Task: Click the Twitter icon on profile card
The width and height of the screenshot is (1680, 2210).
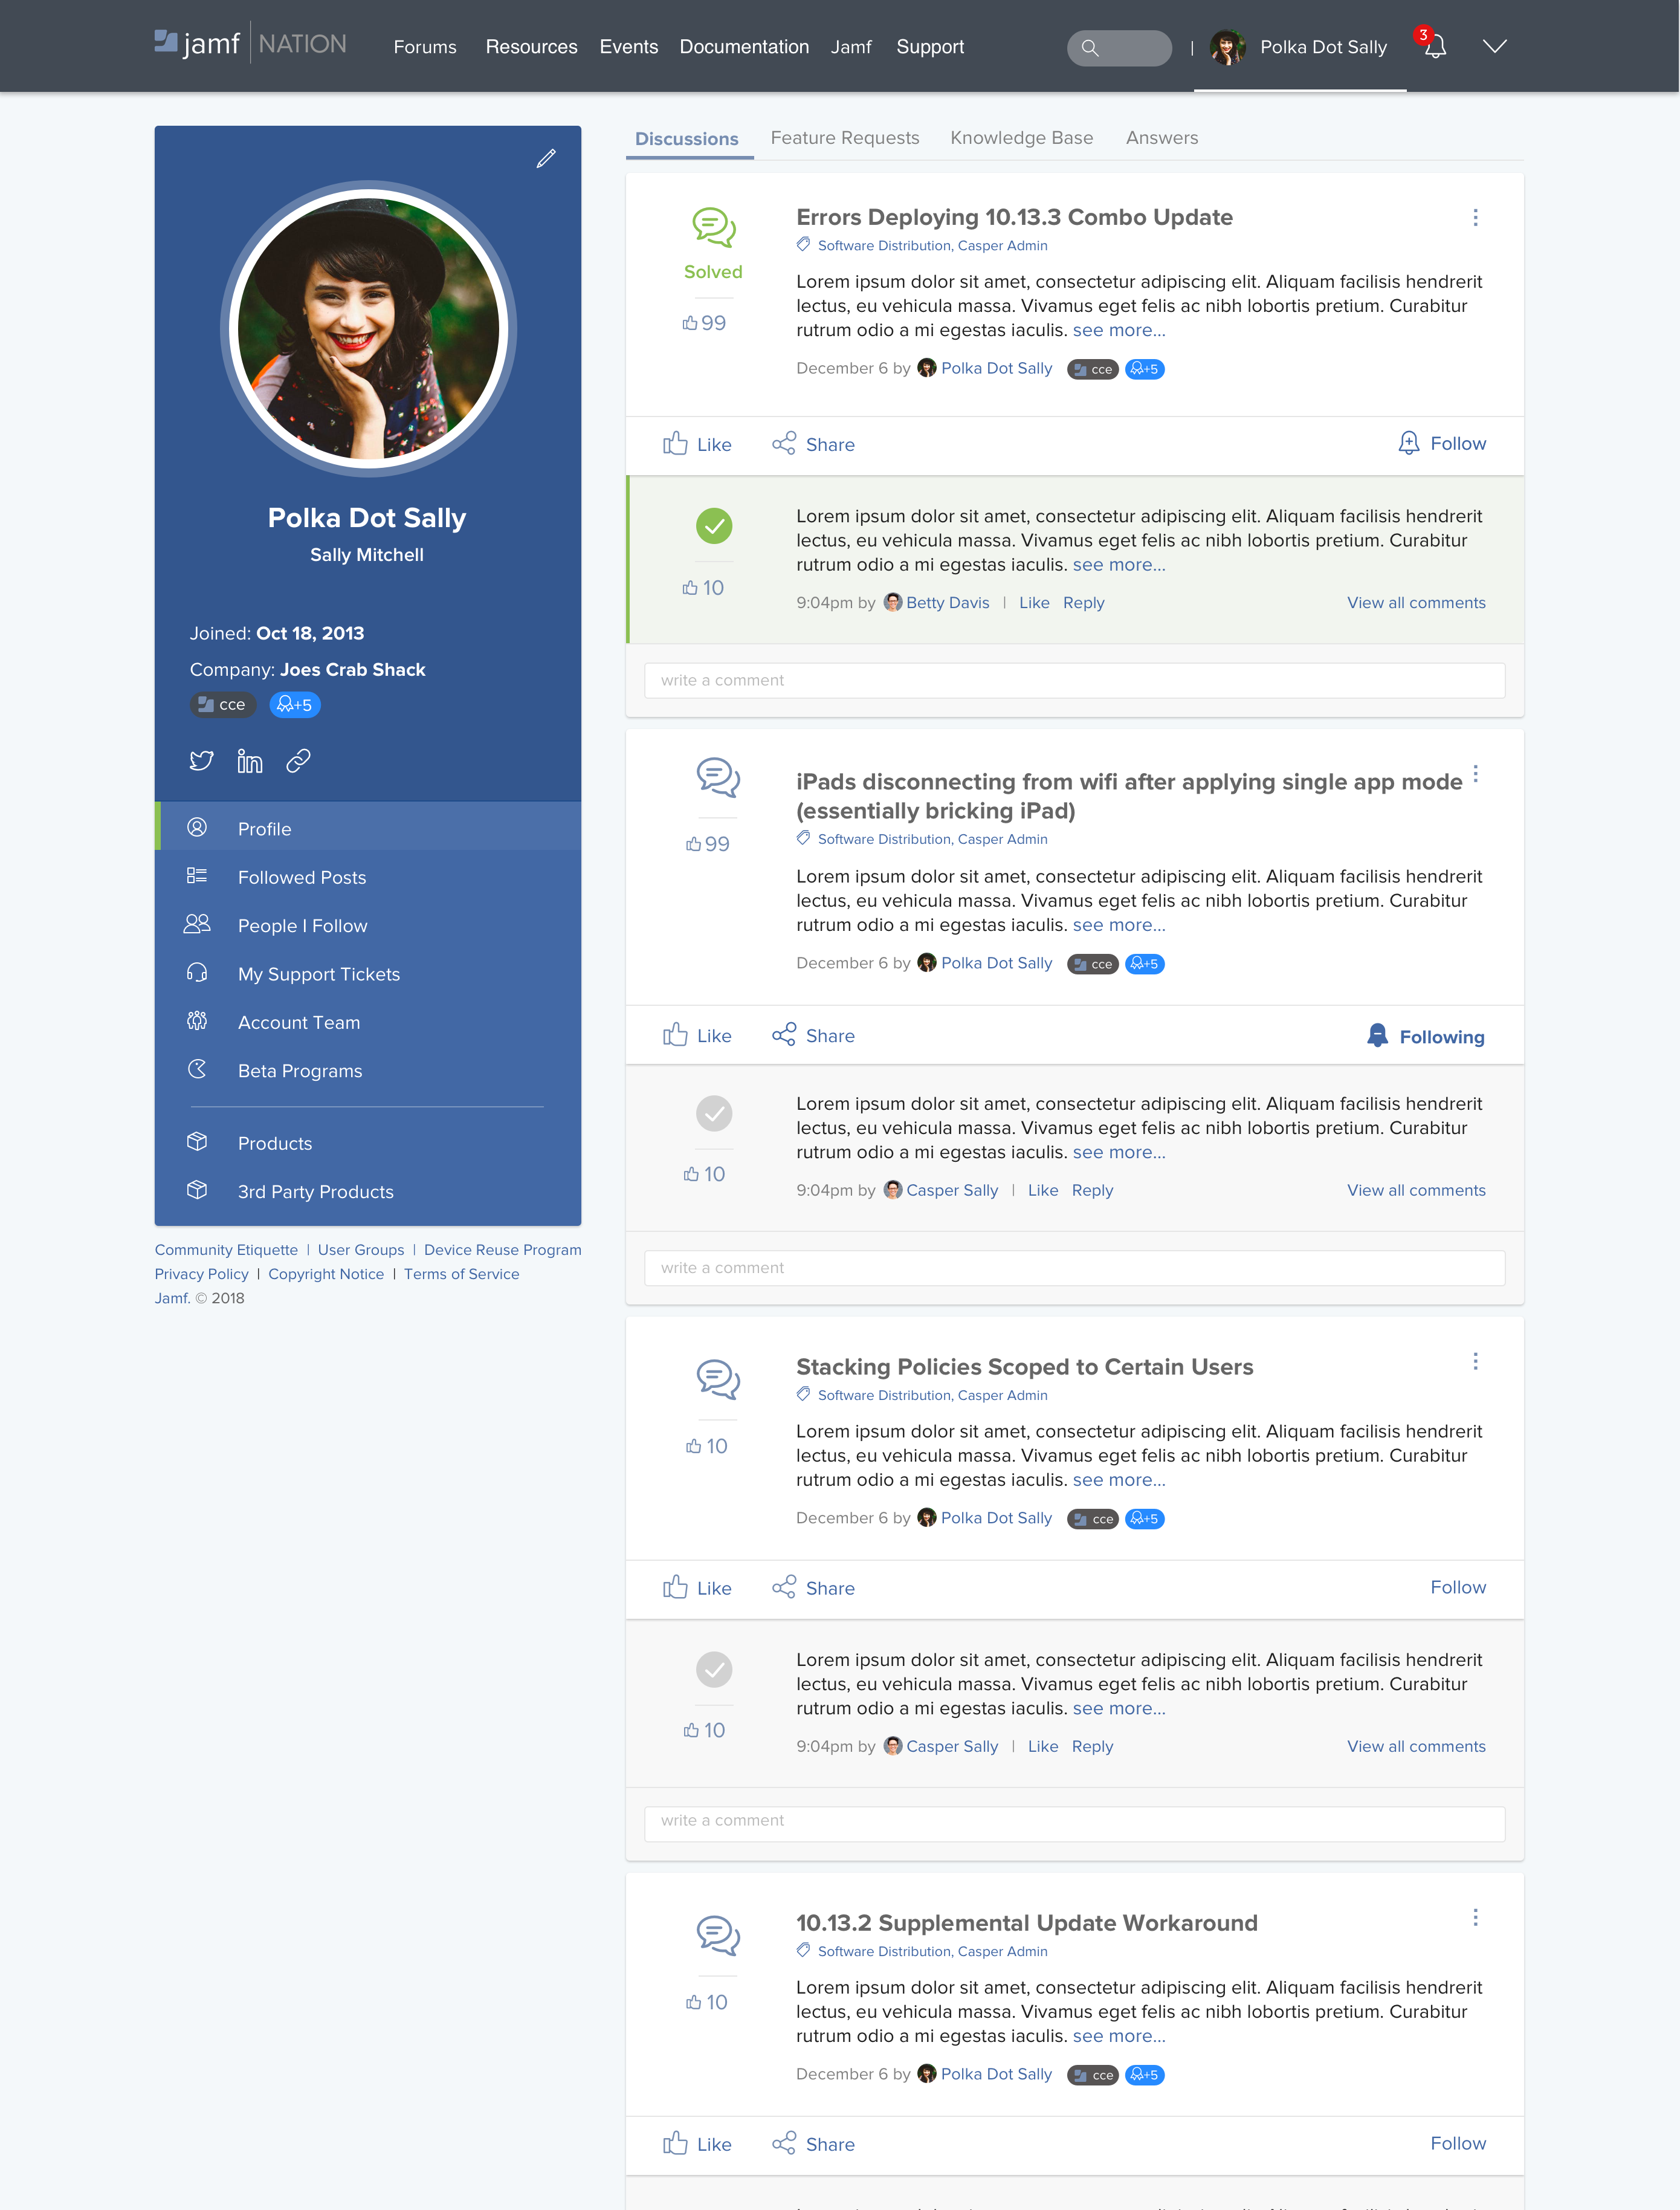Action: point(201,761)
